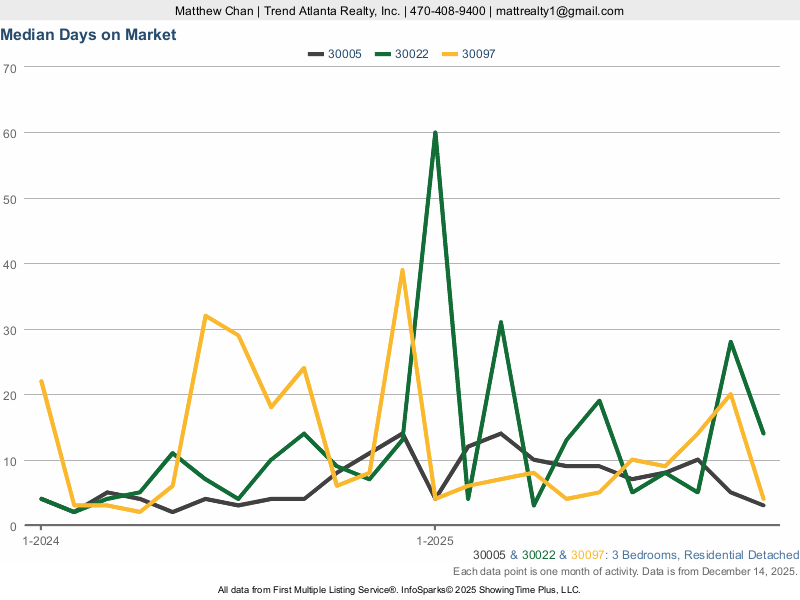Click the 70 label on the y-axis
800x600 pixels.
point(10,68)
